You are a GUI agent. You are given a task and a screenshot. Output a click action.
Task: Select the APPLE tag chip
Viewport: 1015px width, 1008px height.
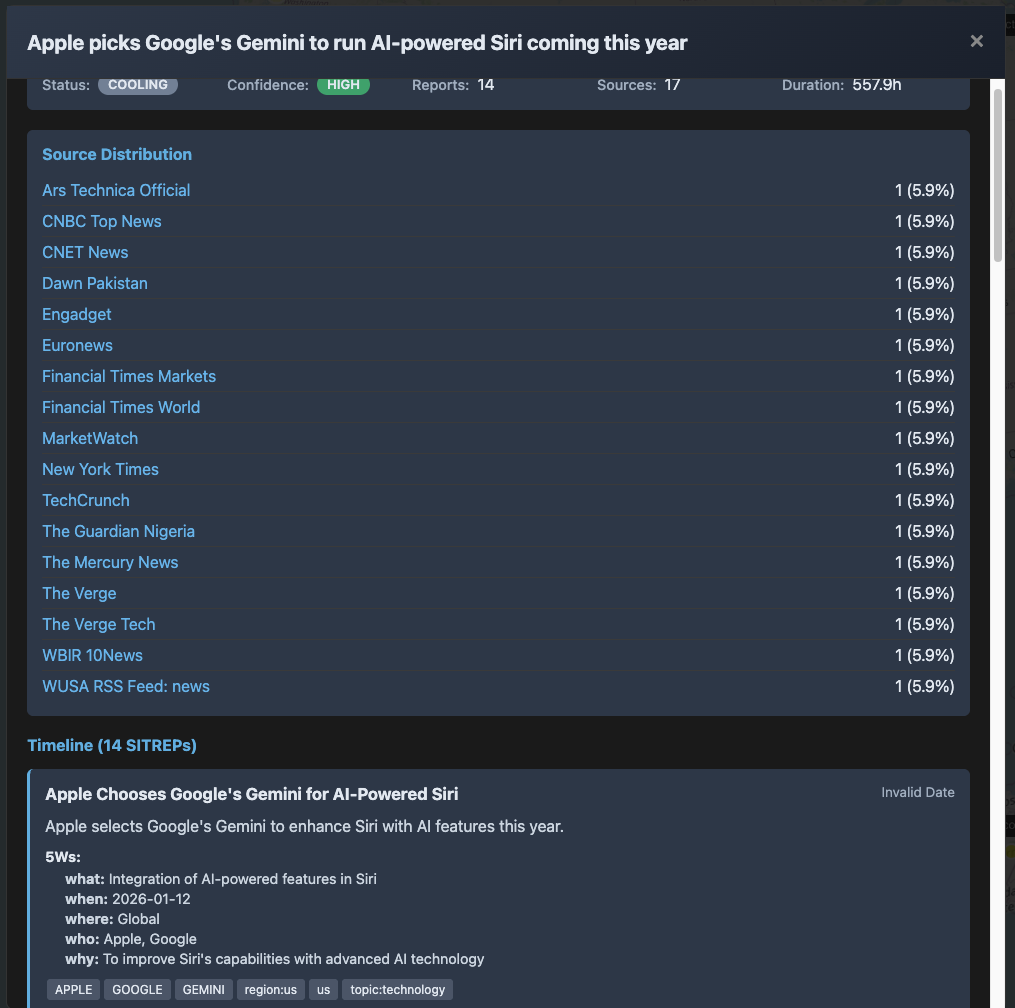point(73,990)
